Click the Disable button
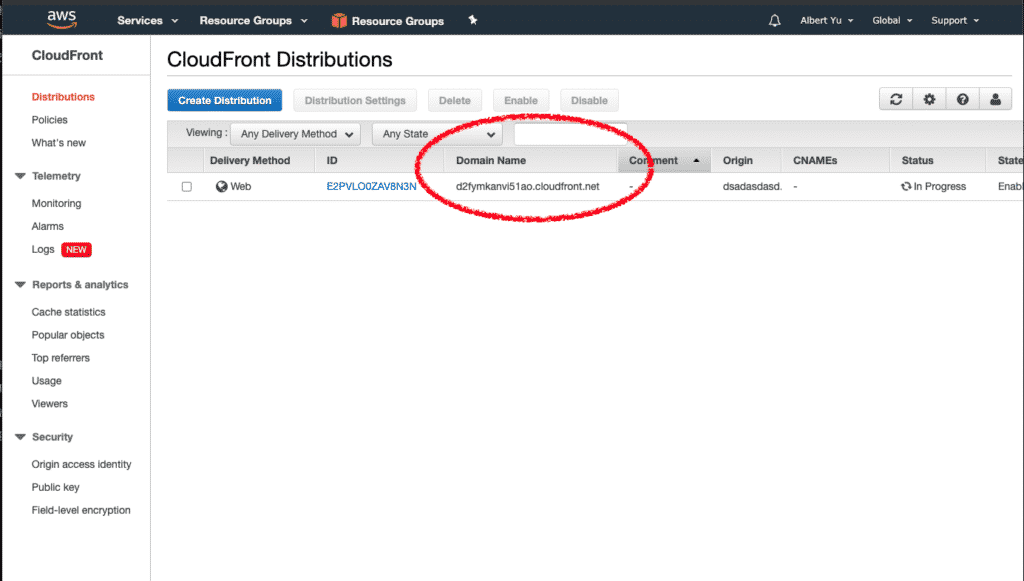Screen dimensions: 1024x581 click(589, 101)
